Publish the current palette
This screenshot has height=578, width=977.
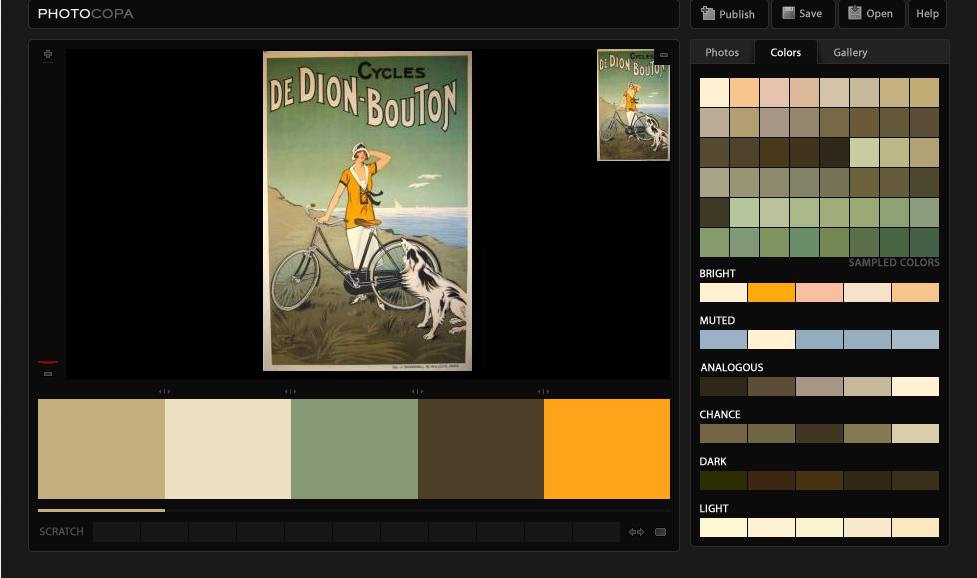coord(728,14)
